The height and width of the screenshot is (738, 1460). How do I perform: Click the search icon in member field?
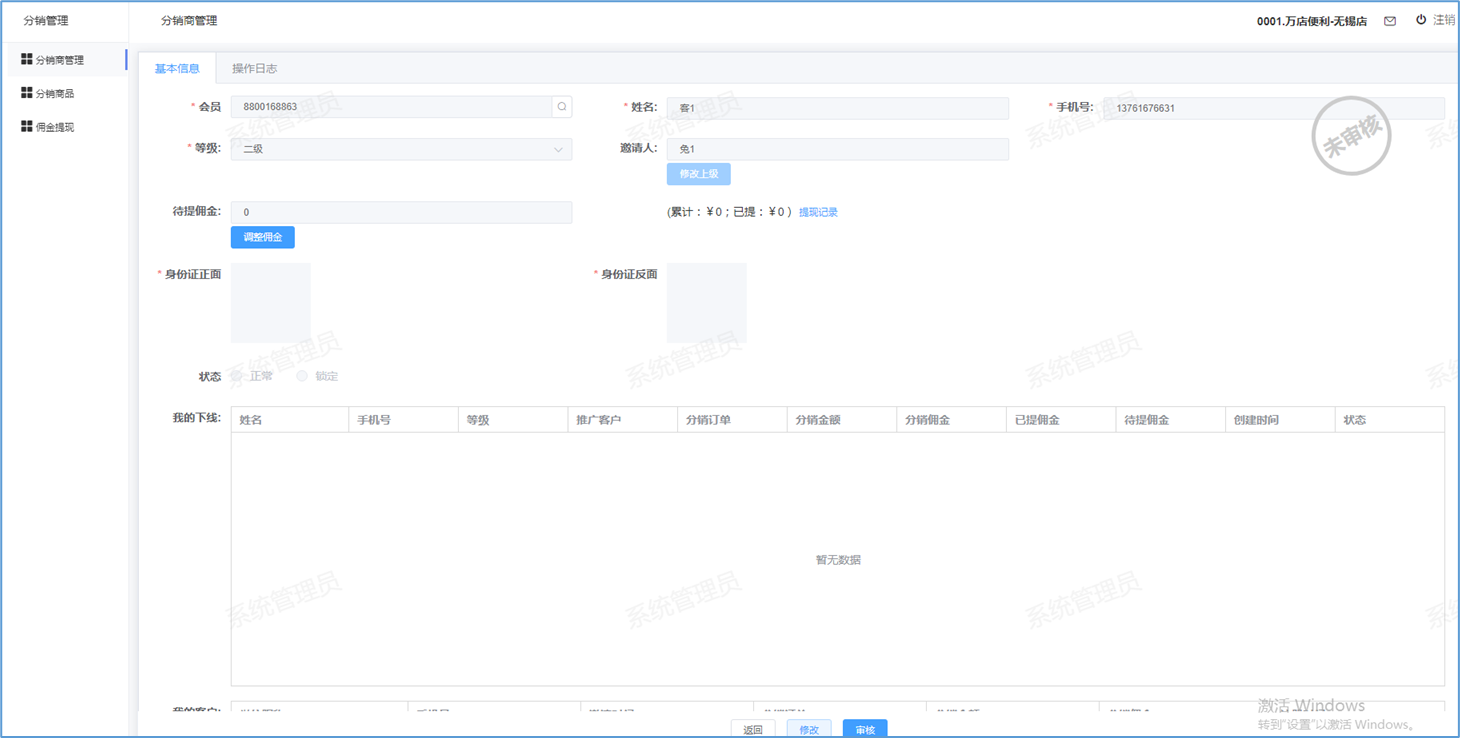[x=562, y=107]
